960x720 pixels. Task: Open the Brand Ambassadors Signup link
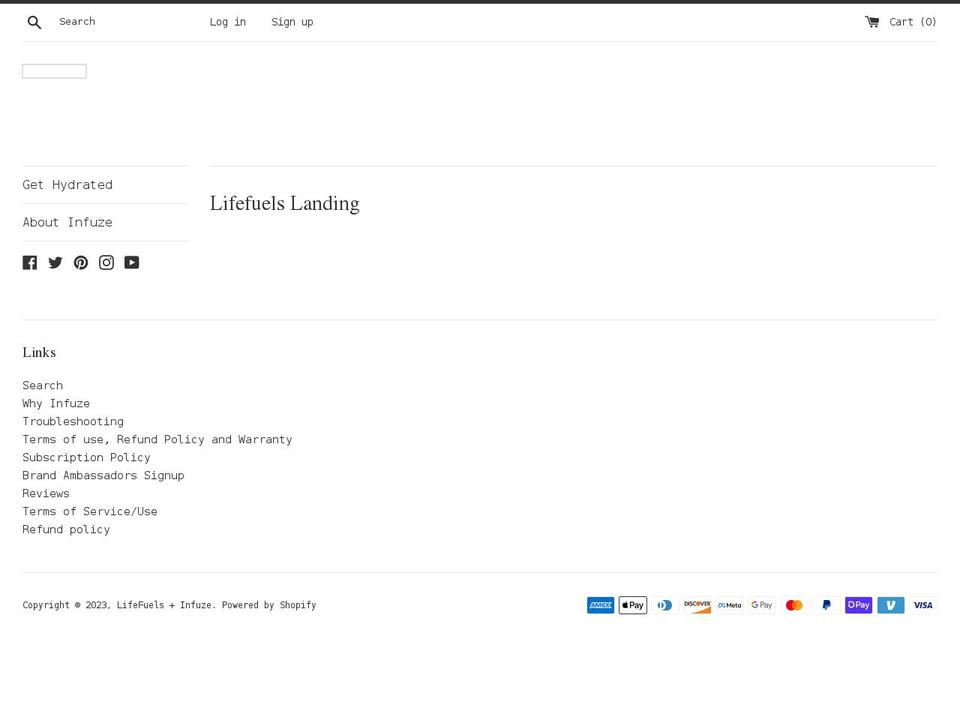[x=103, y=475]
